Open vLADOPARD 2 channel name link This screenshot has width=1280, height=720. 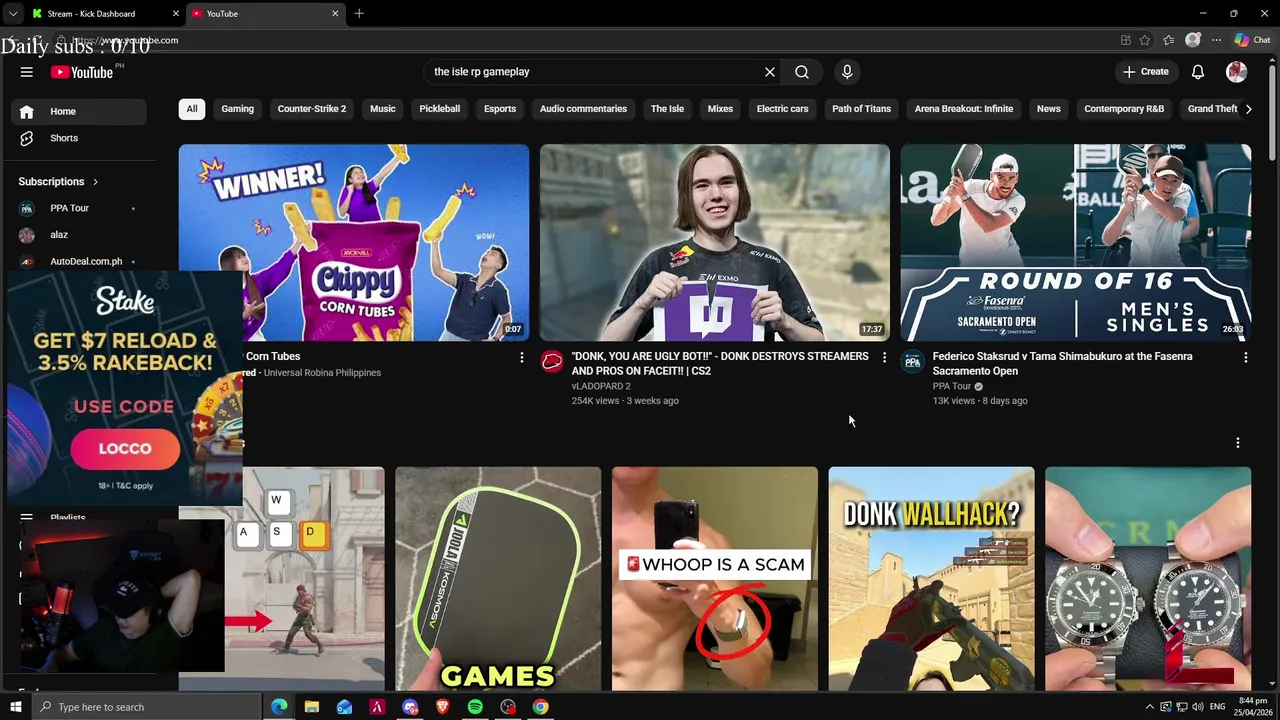coord(601,386)
